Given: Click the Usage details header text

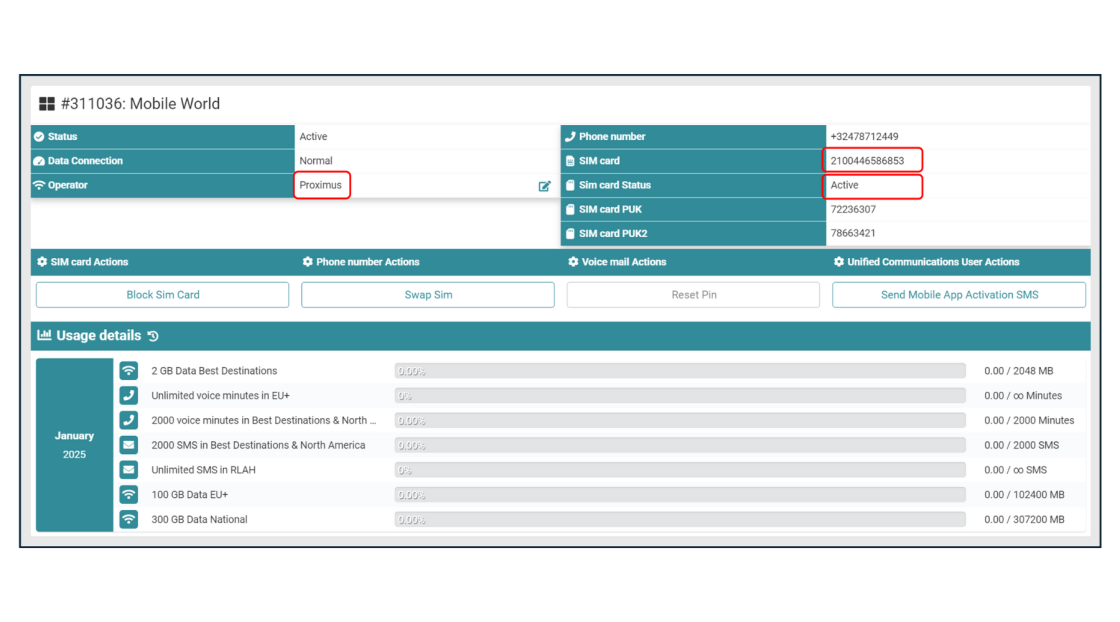Looking at the screenshot, I should [x=99, y=336].
